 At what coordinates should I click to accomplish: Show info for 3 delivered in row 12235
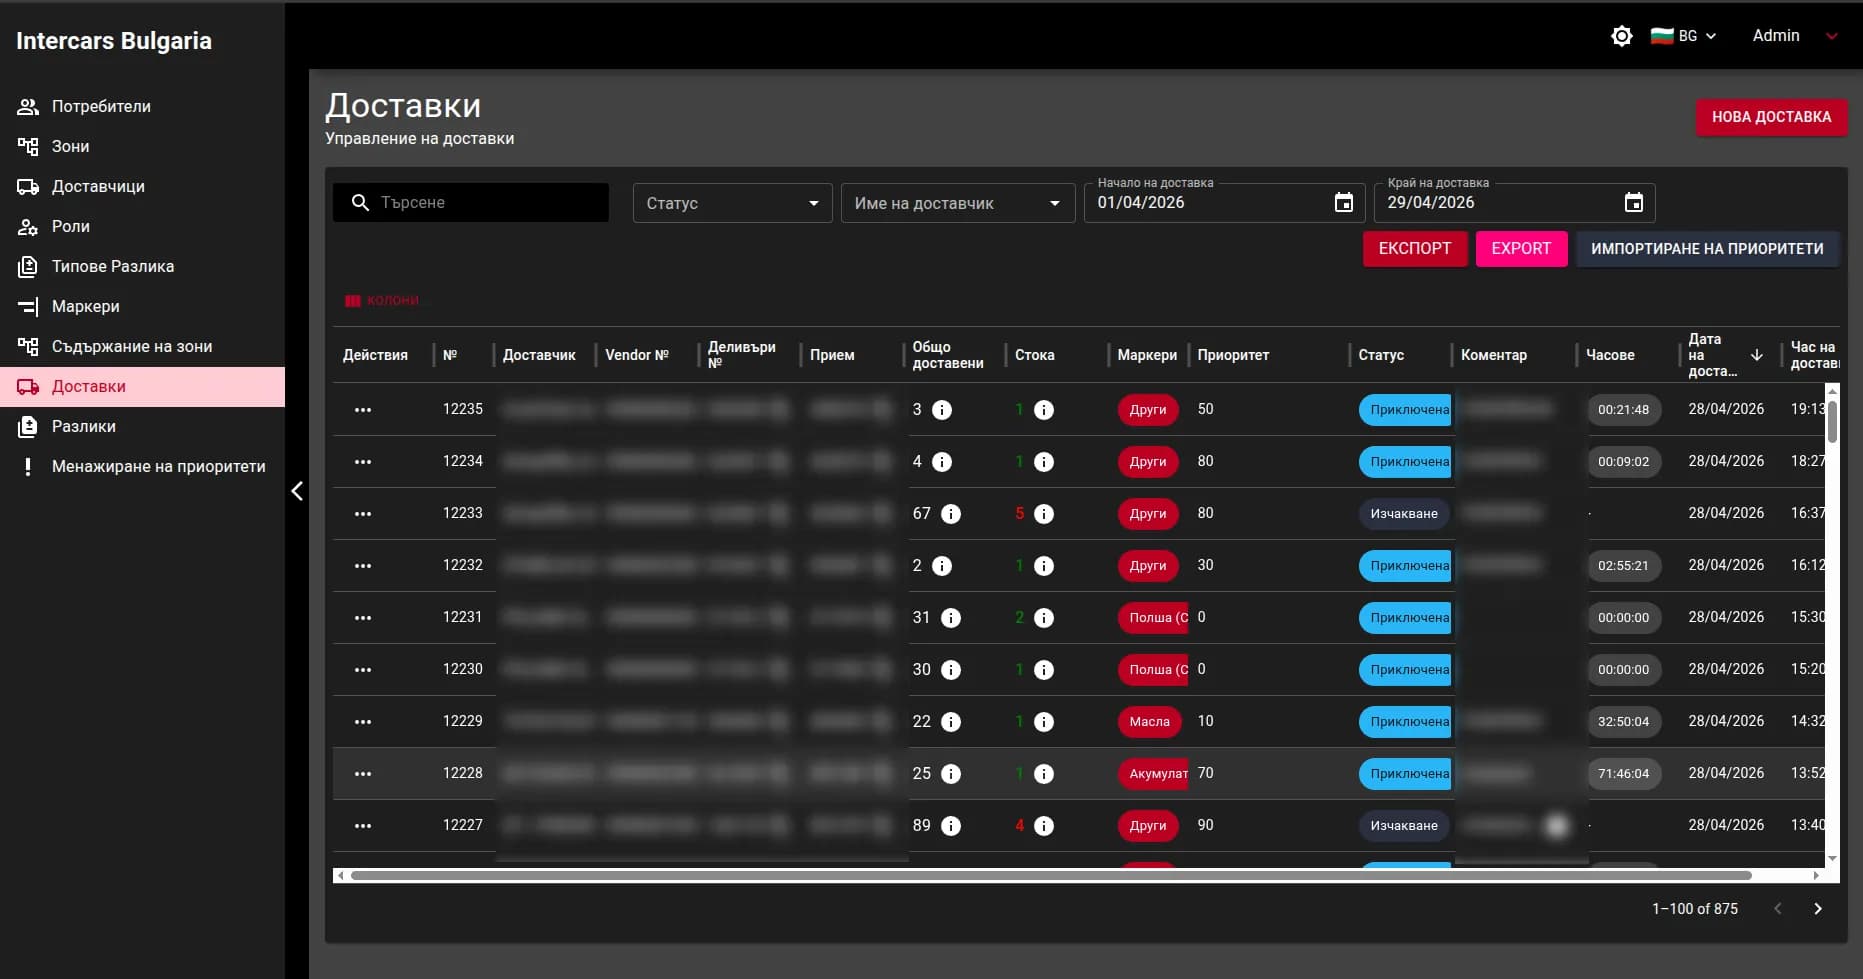click(942, 410)
